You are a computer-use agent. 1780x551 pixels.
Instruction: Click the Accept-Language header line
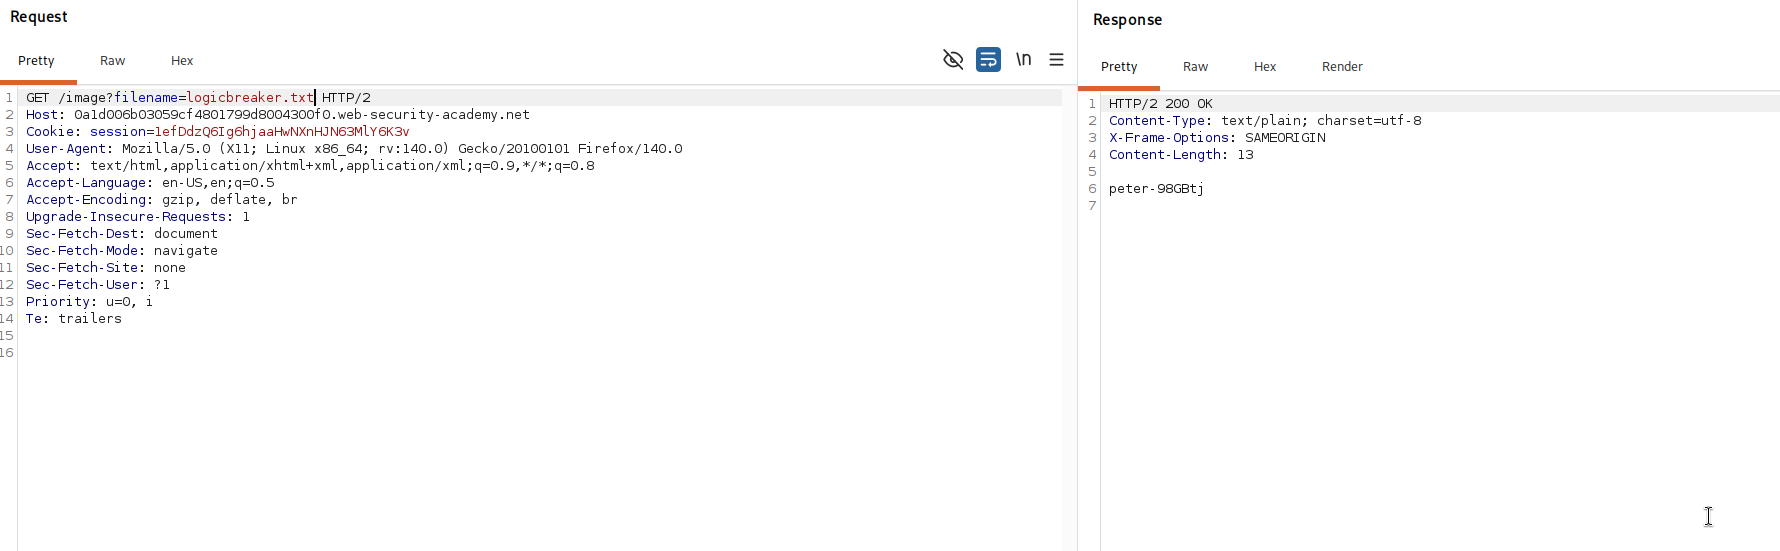[150, 183]
